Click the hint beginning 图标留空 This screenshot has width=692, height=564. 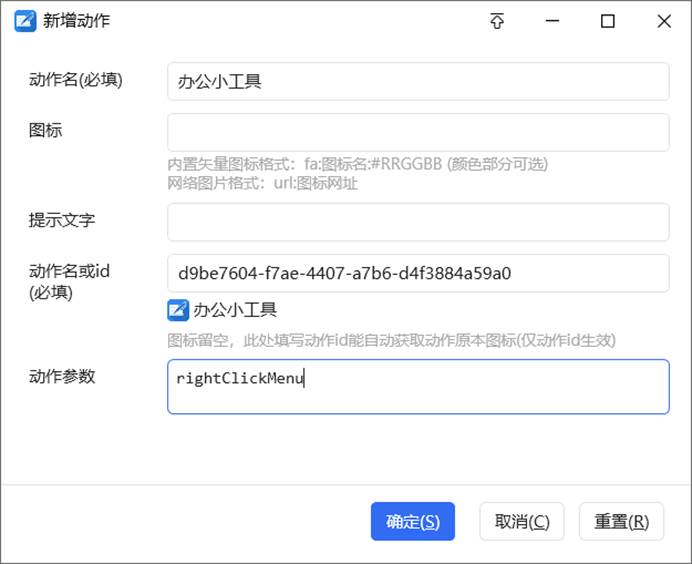[391, 340]
